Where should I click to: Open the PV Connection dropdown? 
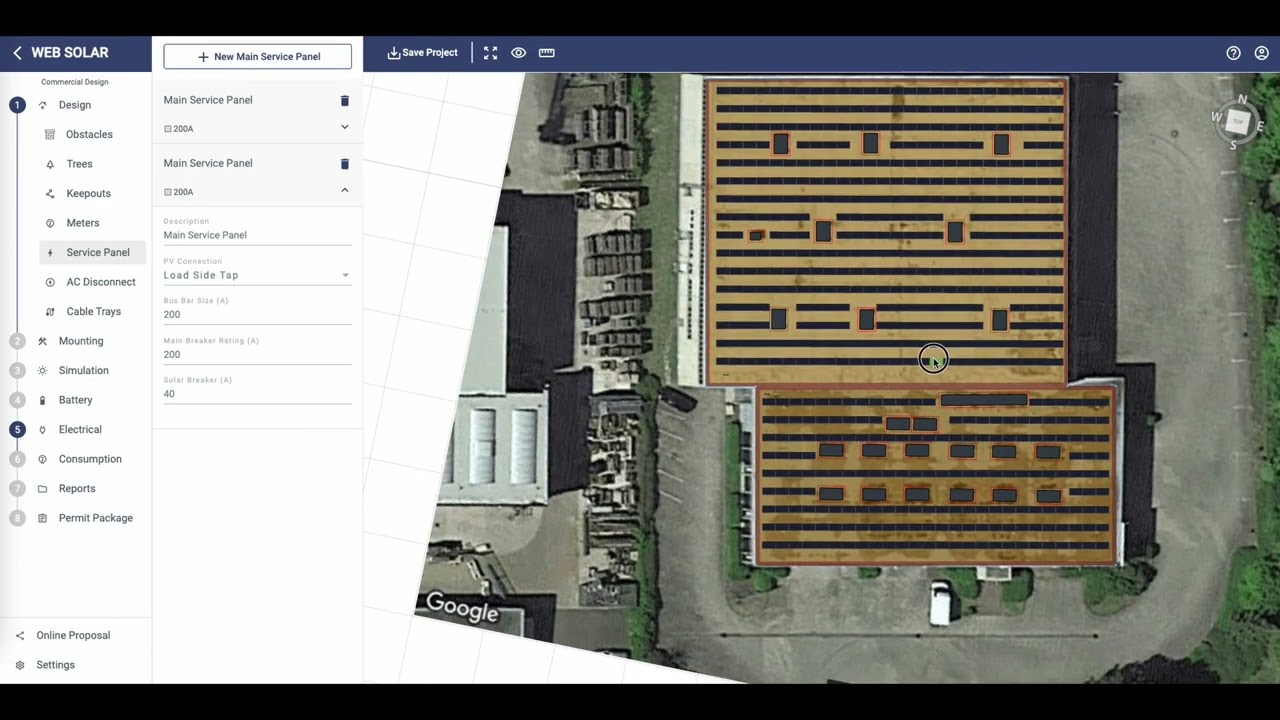coord(257,275)
